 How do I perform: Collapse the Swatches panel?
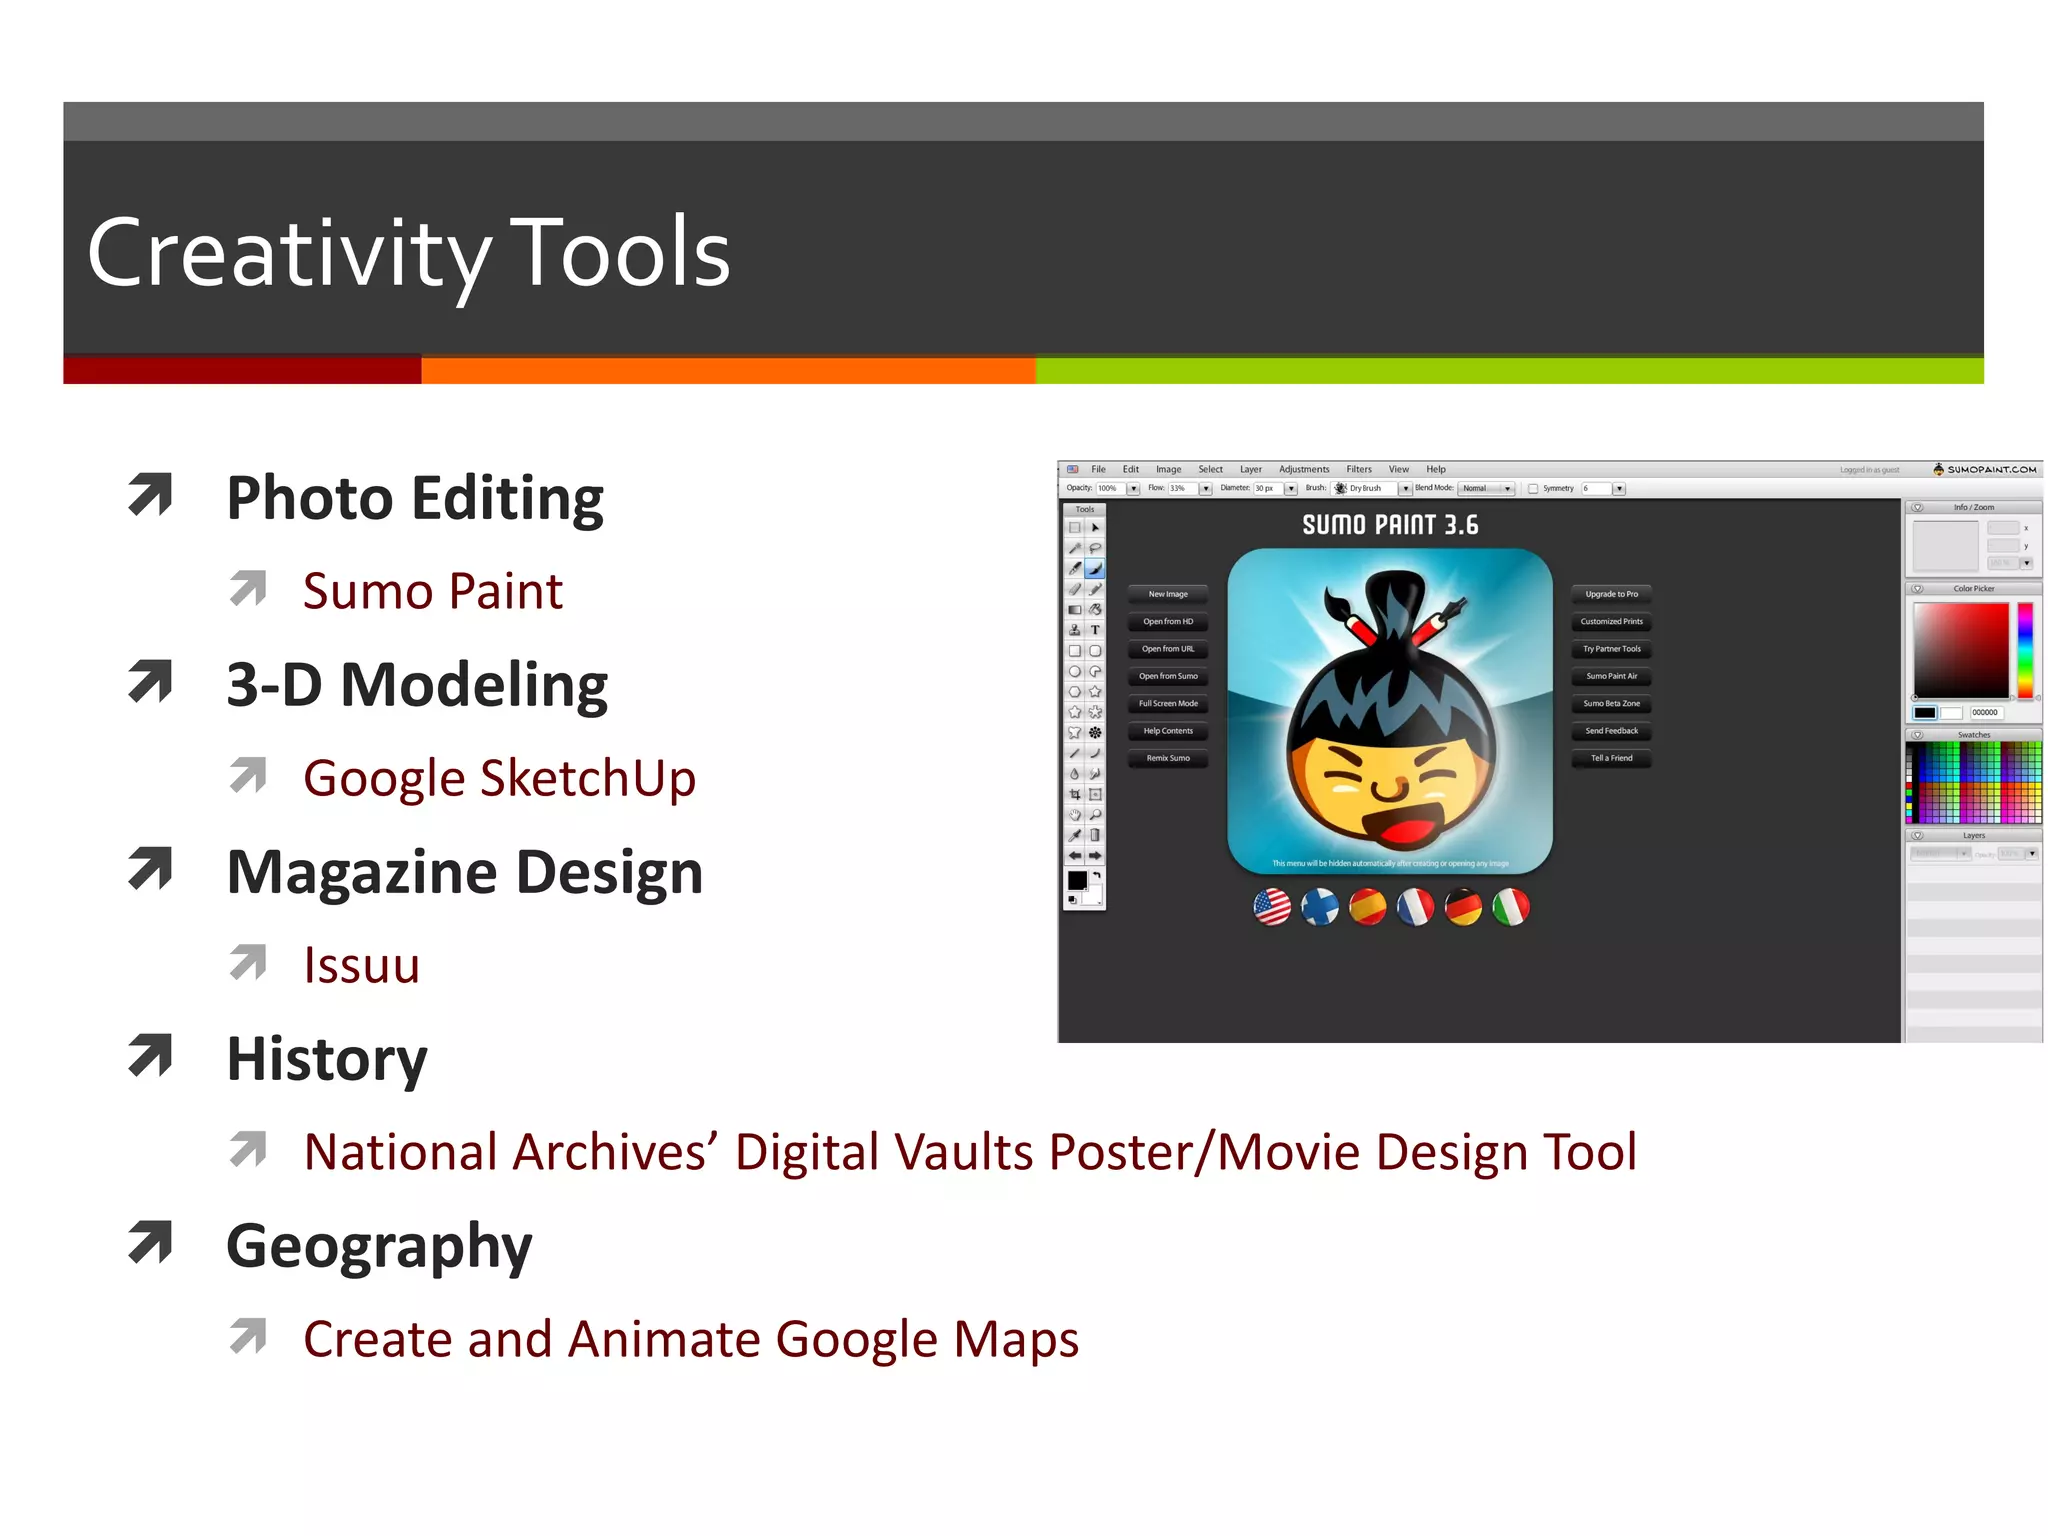1917,735
